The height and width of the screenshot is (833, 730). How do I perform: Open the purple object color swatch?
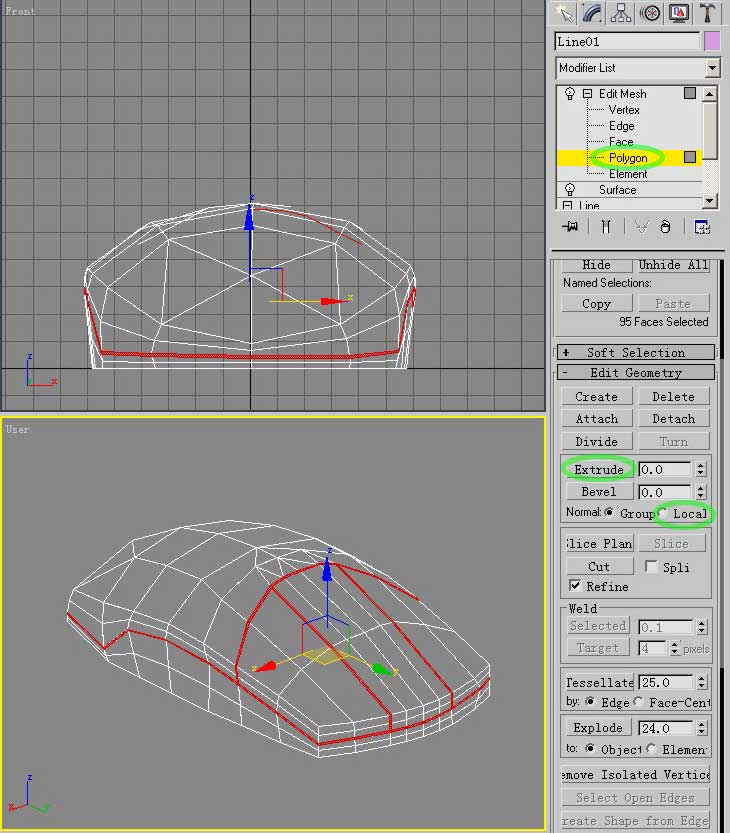tap(712, 41)
